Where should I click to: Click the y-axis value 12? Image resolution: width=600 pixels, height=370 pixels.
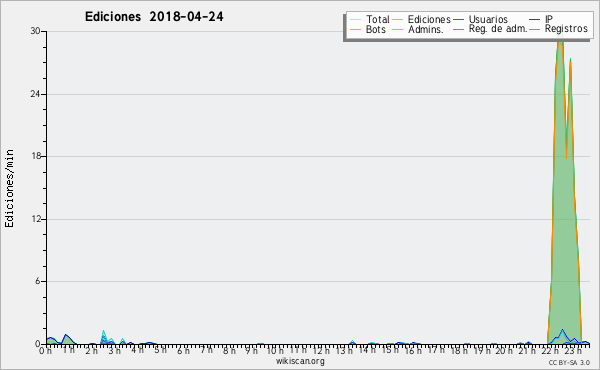[36, 219]
